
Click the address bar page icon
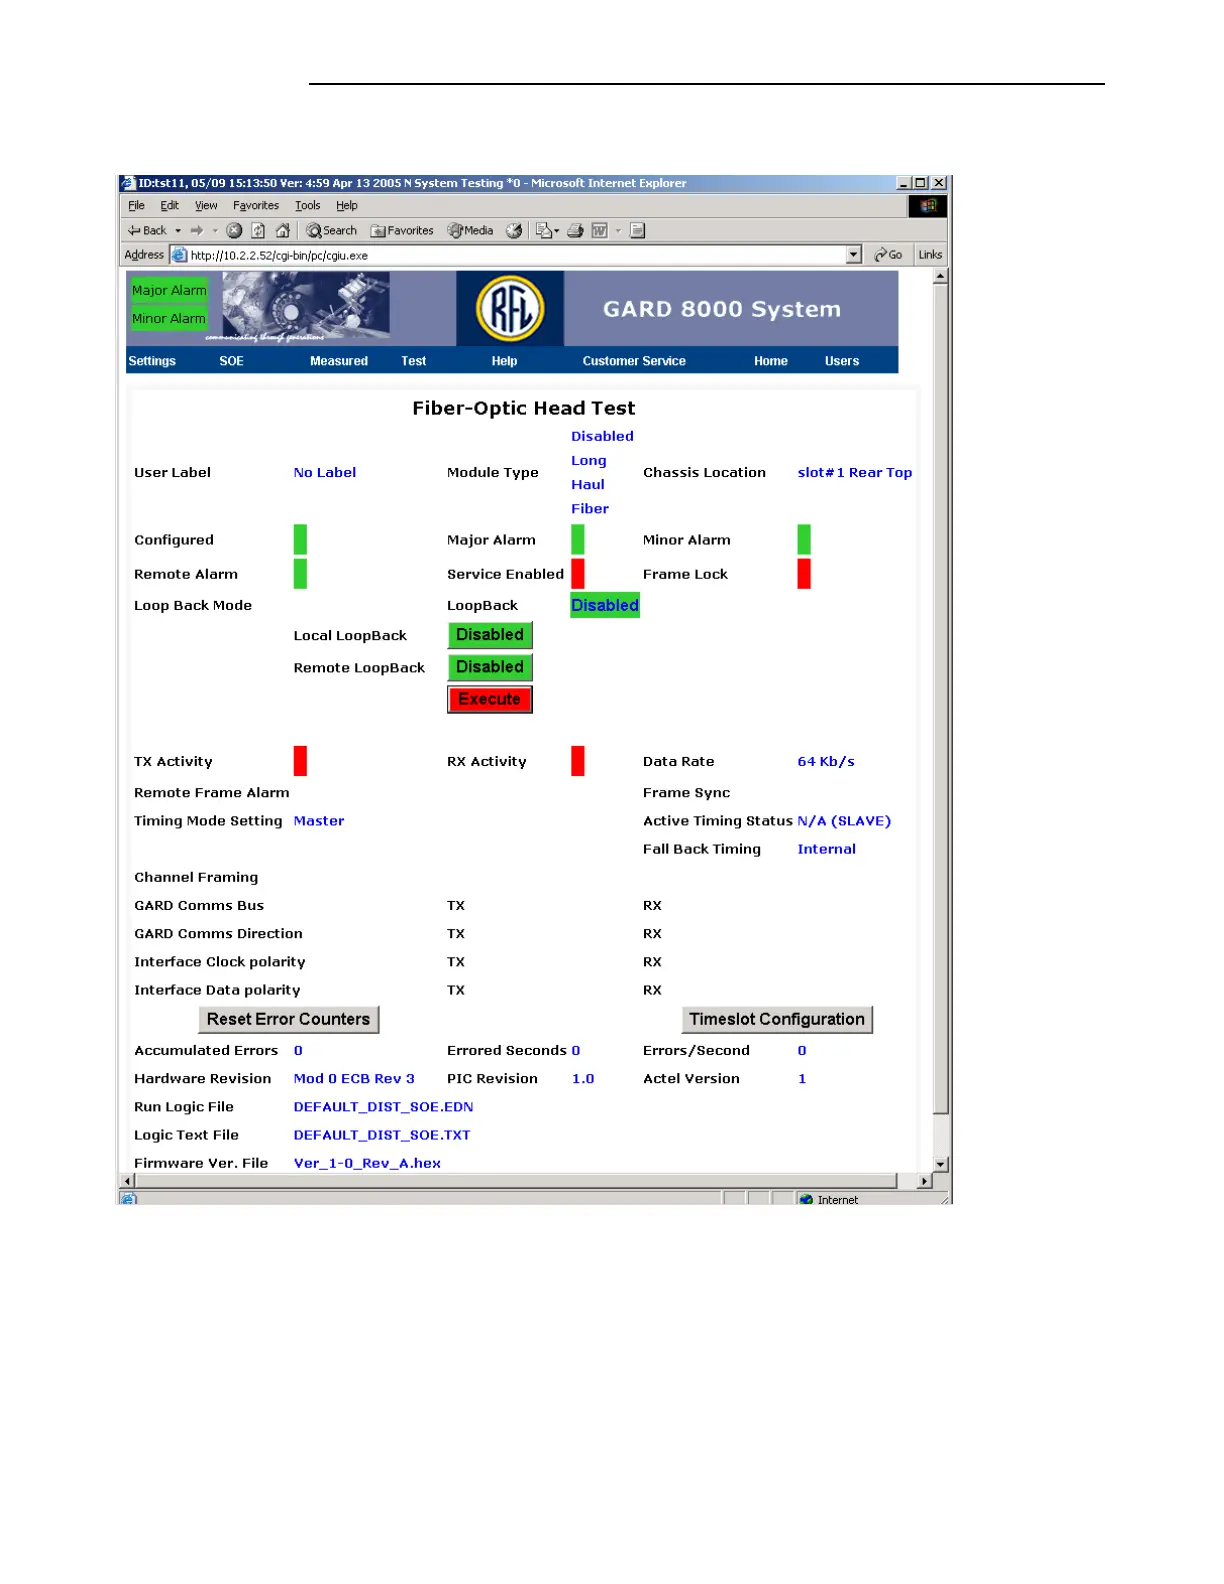point(179,255)
